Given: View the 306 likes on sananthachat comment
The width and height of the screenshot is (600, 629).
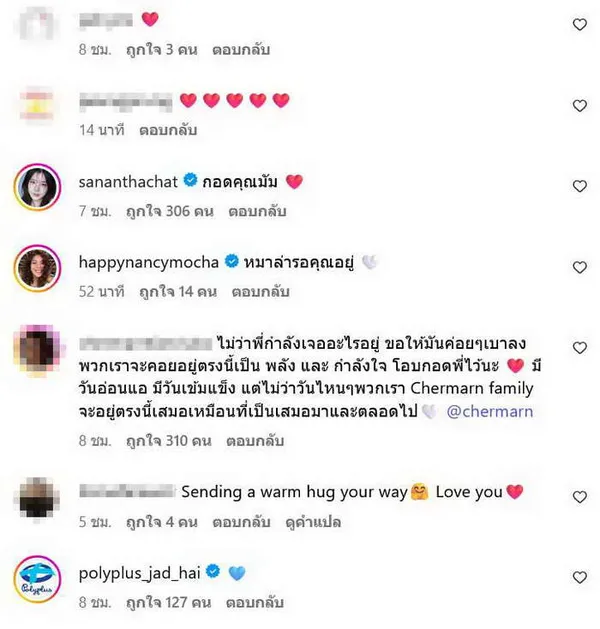Looking at the screenshot, I should 170,211.
